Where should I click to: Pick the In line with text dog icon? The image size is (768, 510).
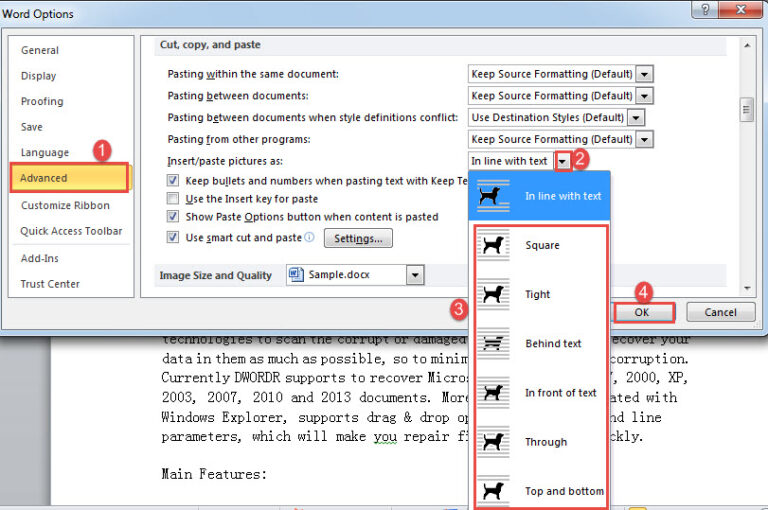[x=493, y=196]
